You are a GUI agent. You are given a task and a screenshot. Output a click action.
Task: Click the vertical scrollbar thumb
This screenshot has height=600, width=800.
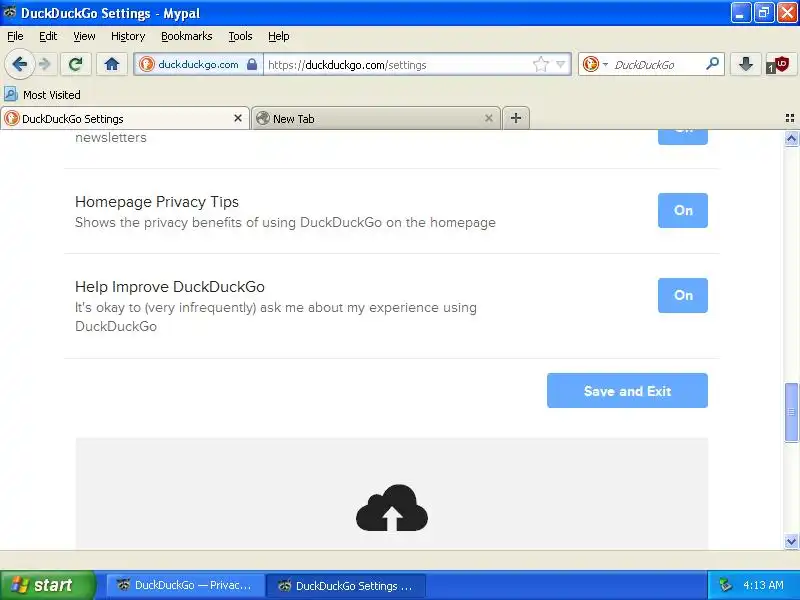click(791, 412)
